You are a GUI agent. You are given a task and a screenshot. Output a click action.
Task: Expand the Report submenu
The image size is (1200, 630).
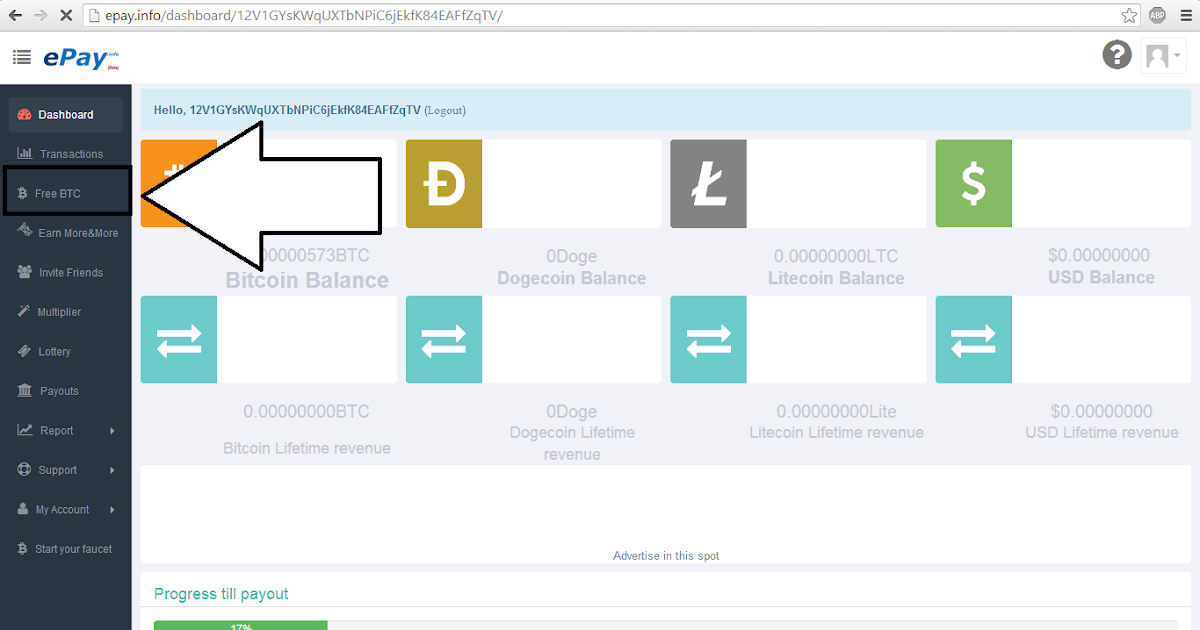tap(66, 430)
